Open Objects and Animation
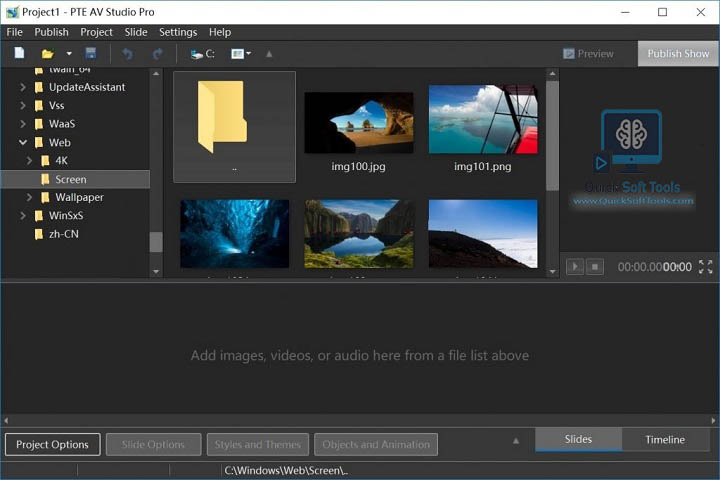Viewport: 720px width, 480px height. [376, 445]
